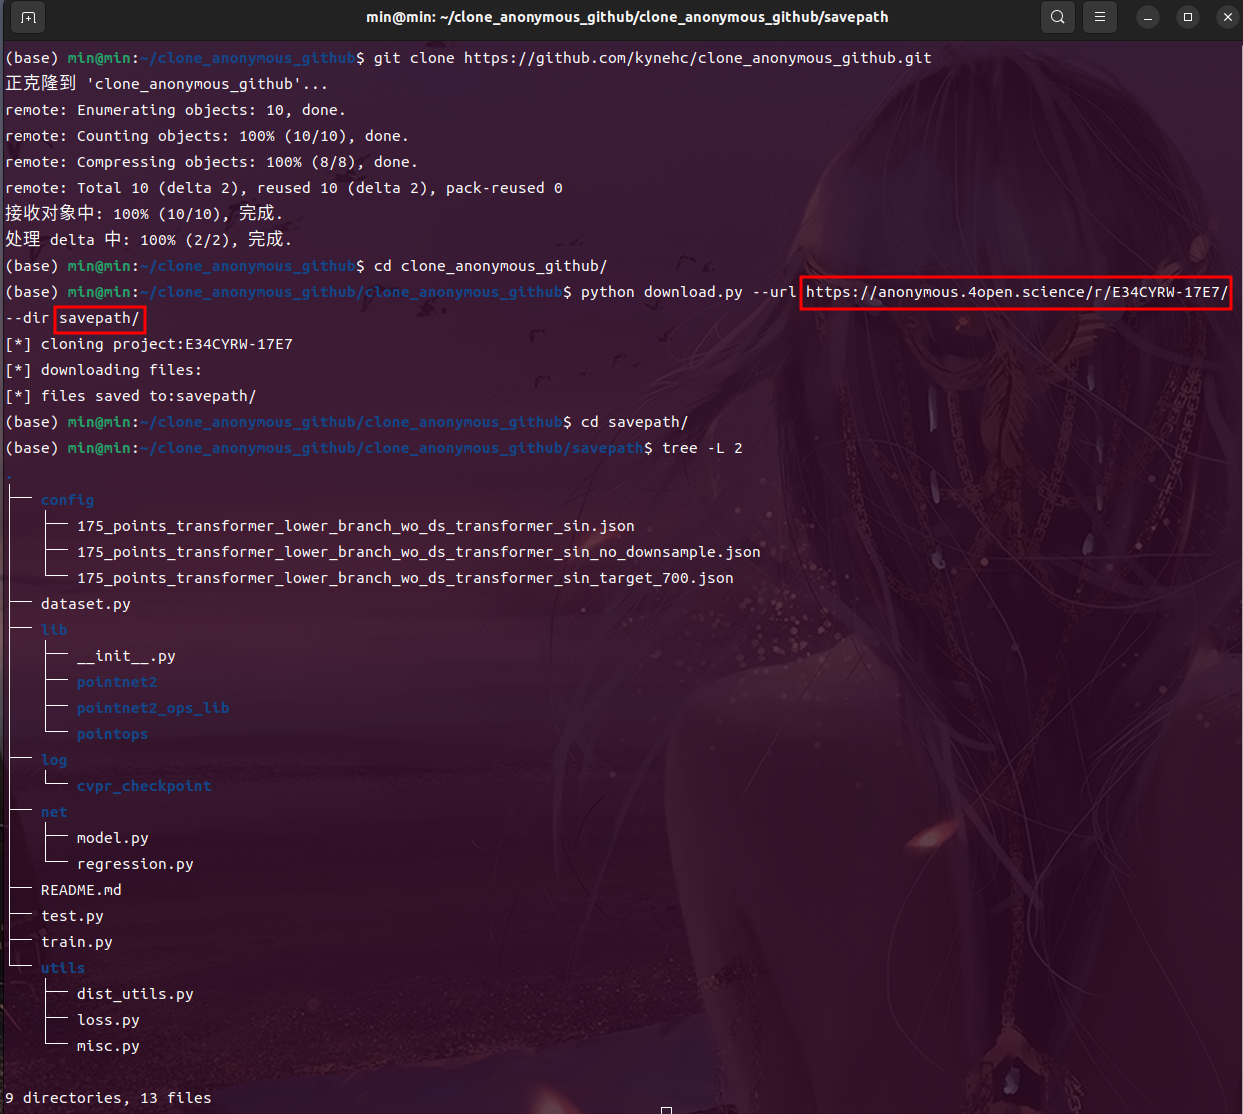Screen dimensions: 1243x1114
Task: Open the terminal search magnifier
Action: pyautogui.click(x=1057, y=17)
